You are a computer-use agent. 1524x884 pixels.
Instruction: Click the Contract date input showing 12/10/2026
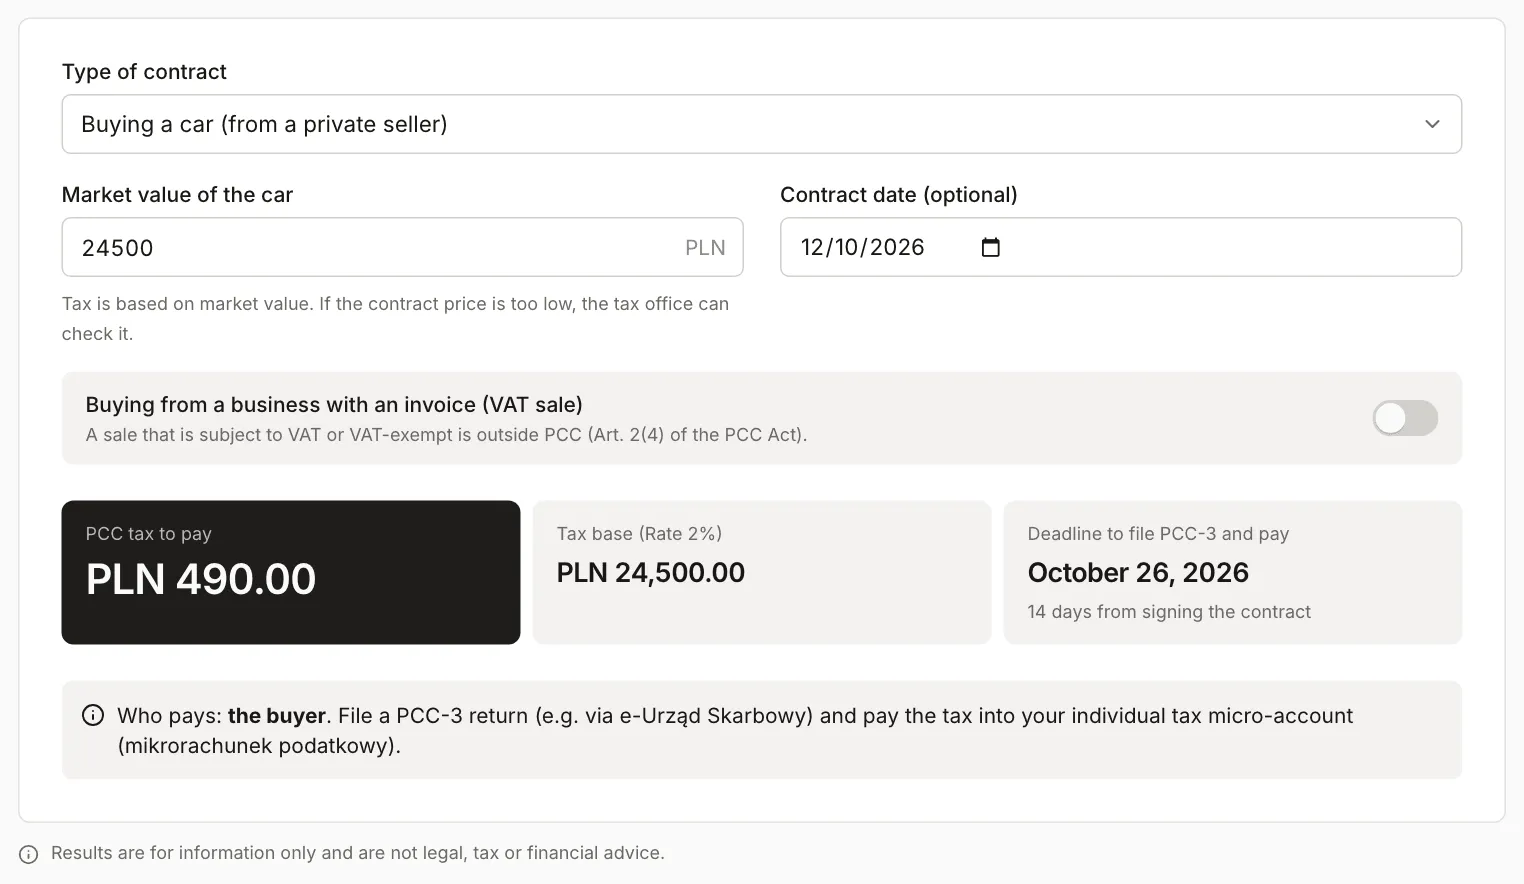click(x=1121, y=247)
